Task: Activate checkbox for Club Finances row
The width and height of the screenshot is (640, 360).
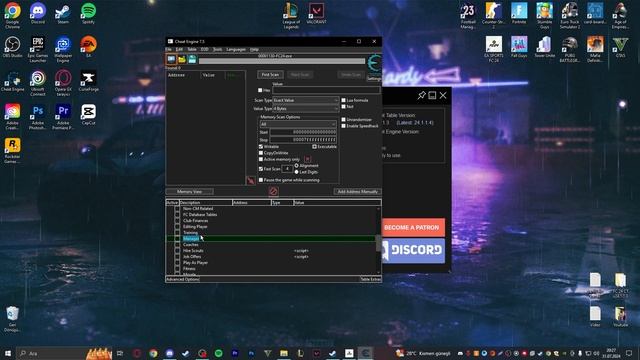Action: click(177, 221)
